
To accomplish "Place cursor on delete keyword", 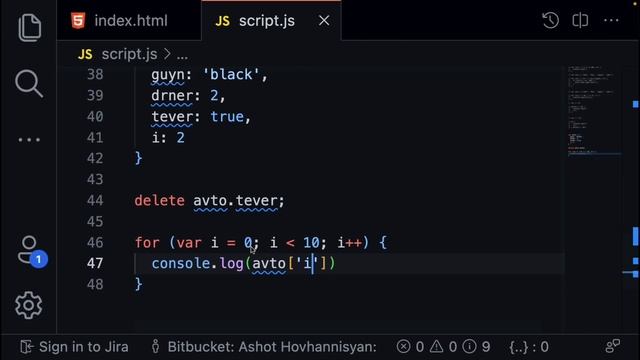I will (160, 200).
